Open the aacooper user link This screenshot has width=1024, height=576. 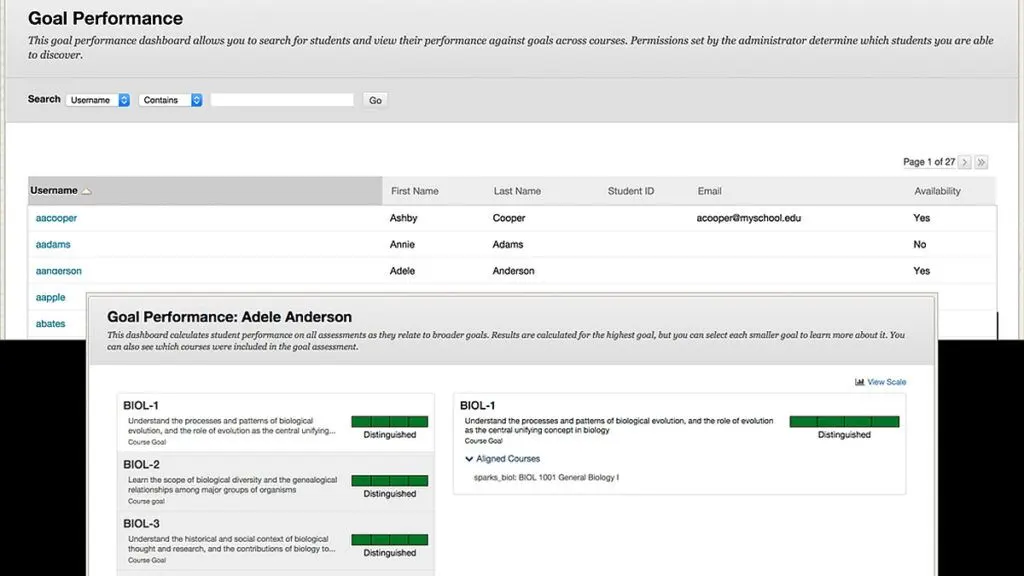click(x=56, y=218)
